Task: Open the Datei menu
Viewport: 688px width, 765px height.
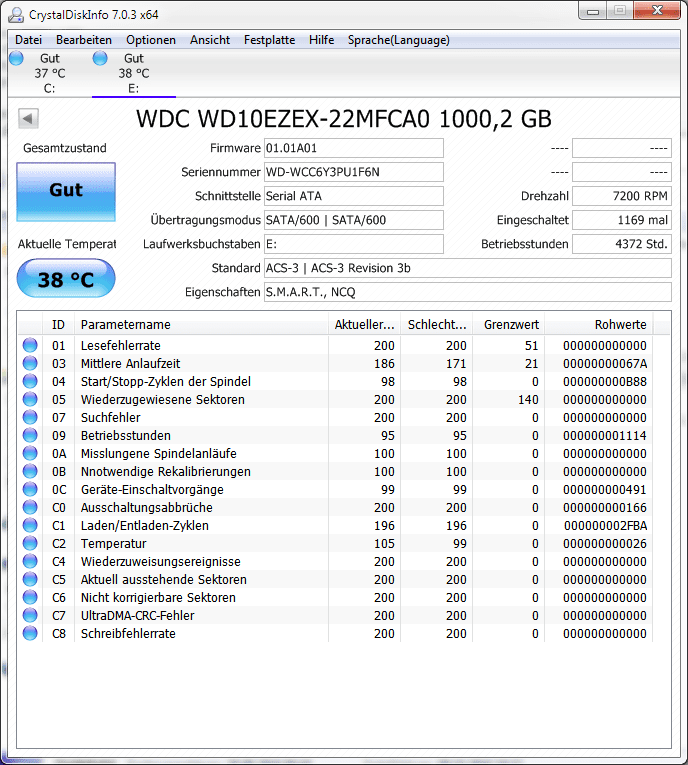Action: (28, 40)
